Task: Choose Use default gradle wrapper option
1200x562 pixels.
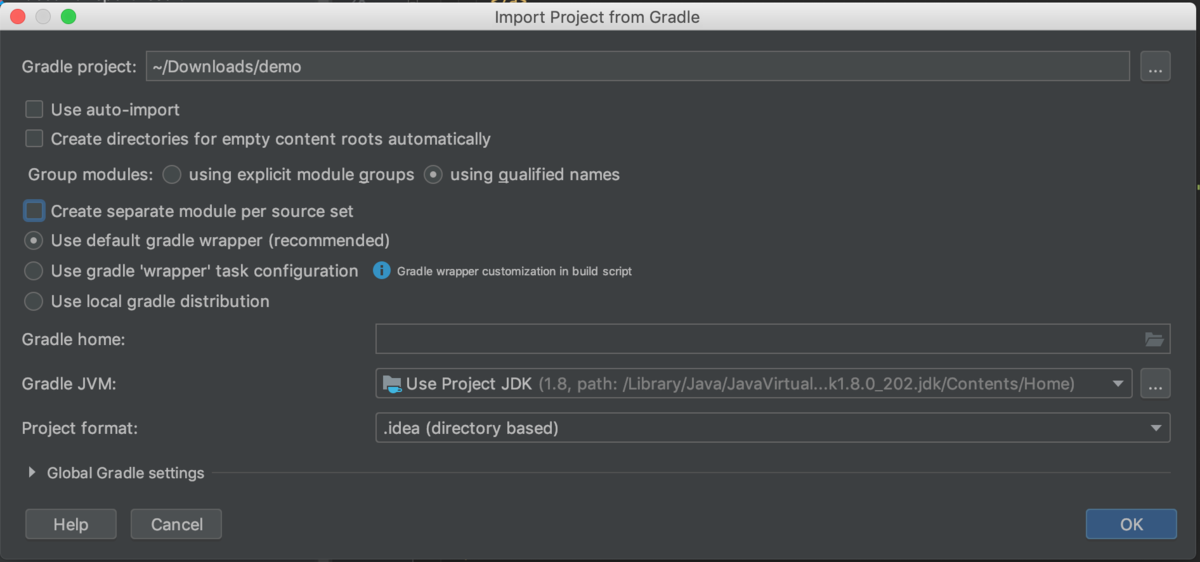Action: (34, 241)
